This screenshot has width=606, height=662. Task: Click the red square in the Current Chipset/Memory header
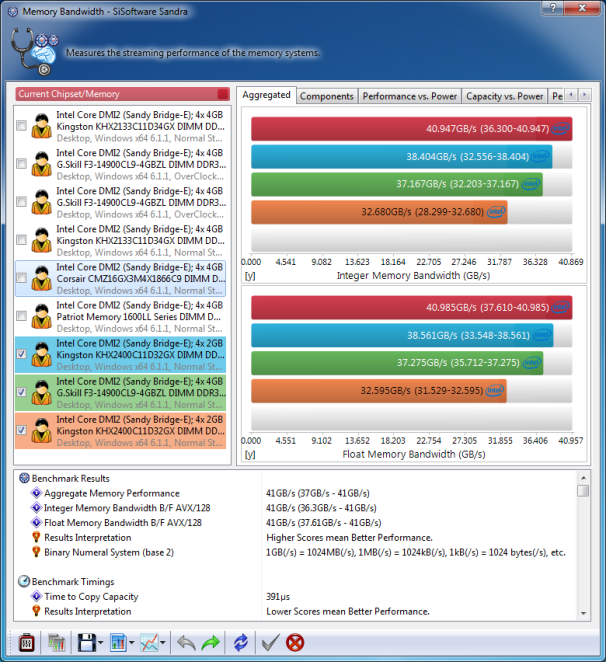[223, 94]
